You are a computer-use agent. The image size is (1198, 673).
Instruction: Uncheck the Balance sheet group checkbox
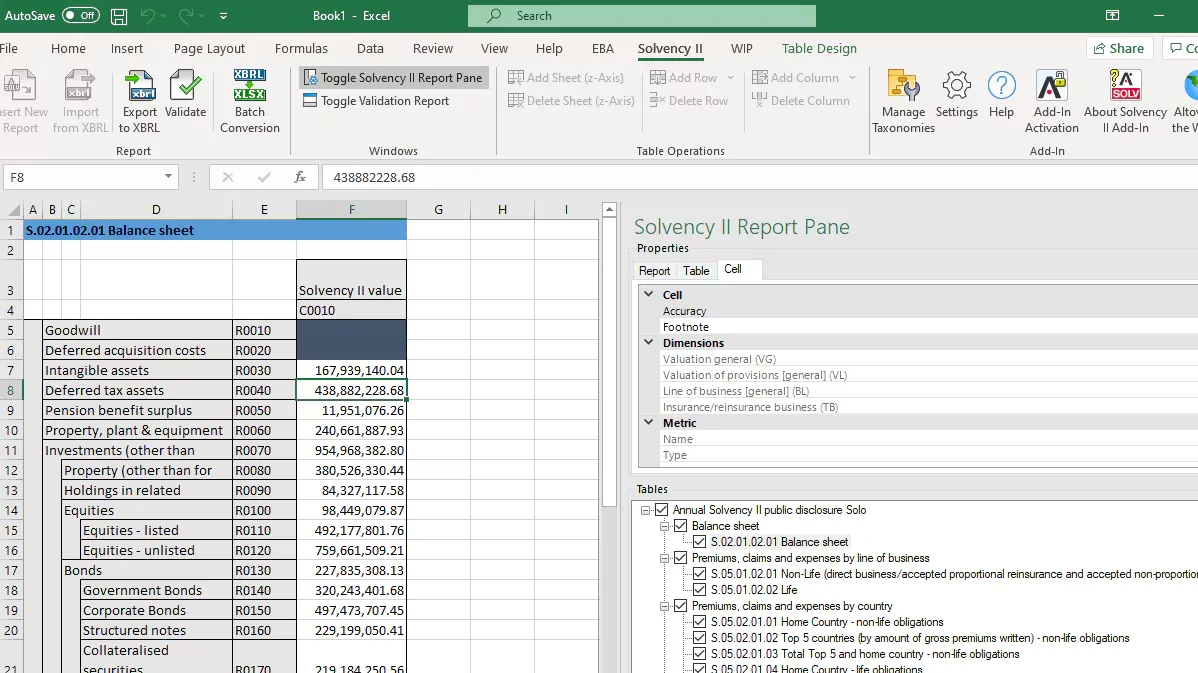click(681, 526)
